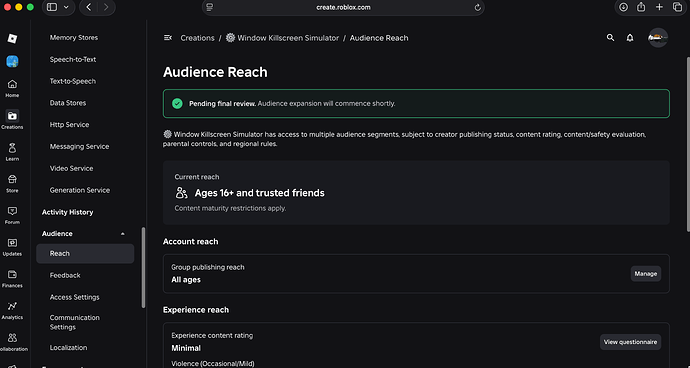The image size is (690, 368).
Task: Open Forum in left rail
Action: [12, 215]
